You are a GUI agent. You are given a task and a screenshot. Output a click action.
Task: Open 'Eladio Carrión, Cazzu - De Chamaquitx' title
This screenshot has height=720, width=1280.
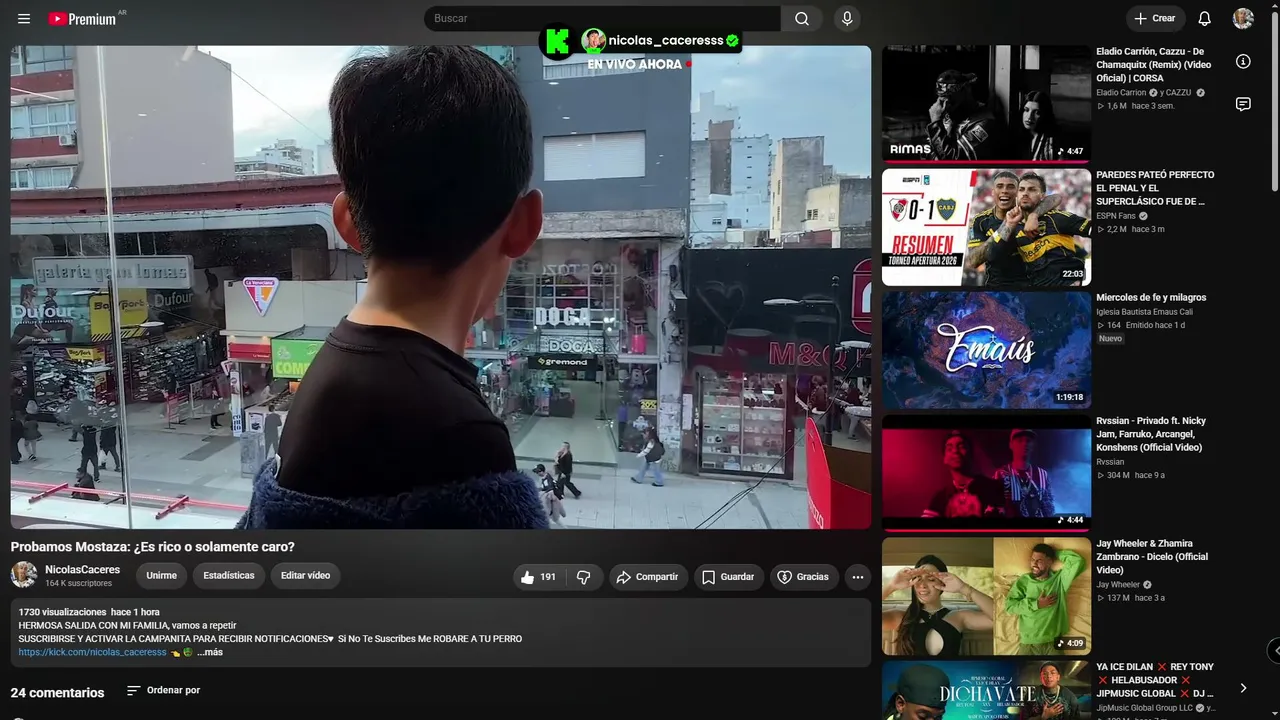(1154, 64)
